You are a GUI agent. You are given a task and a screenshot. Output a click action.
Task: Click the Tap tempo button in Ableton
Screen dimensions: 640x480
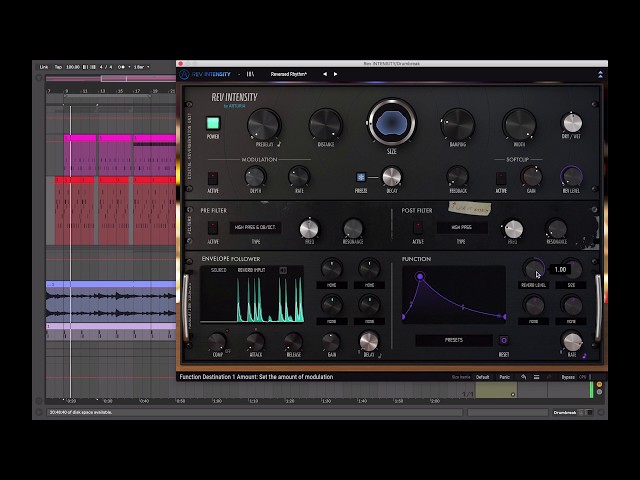pos(58,67)
